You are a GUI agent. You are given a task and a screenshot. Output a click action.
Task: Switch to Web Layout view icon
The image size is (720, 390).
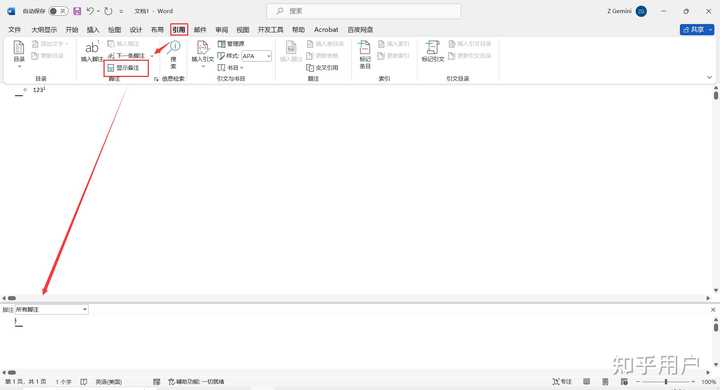[x=624, y=381]
